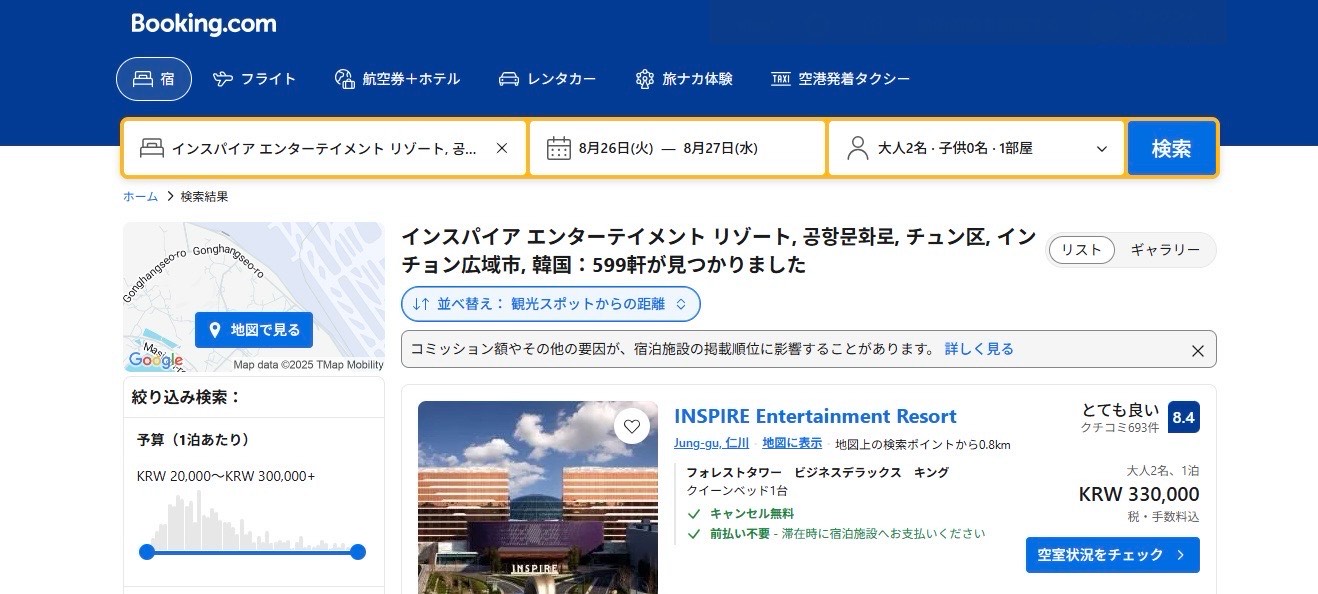Click the Booking.com logo
1318x594 pixels.
204,24
